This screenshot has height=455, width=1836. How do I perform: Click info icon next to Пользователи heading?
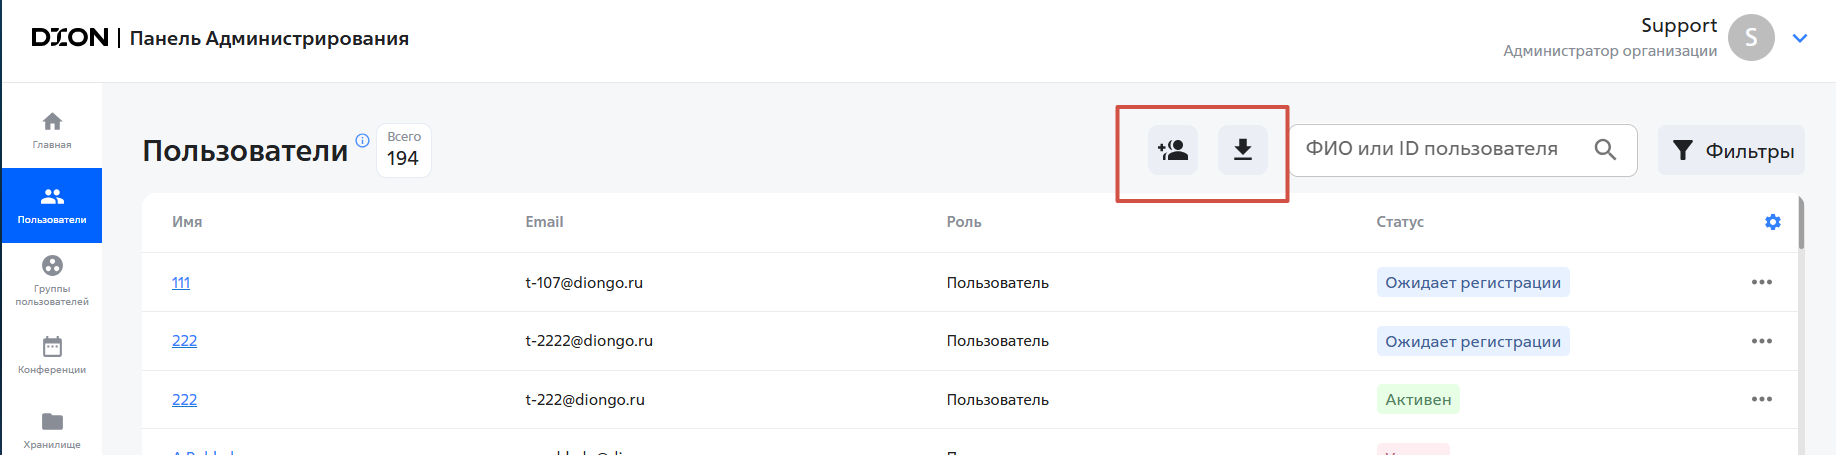pyautogui.click(x=363, y=140)
